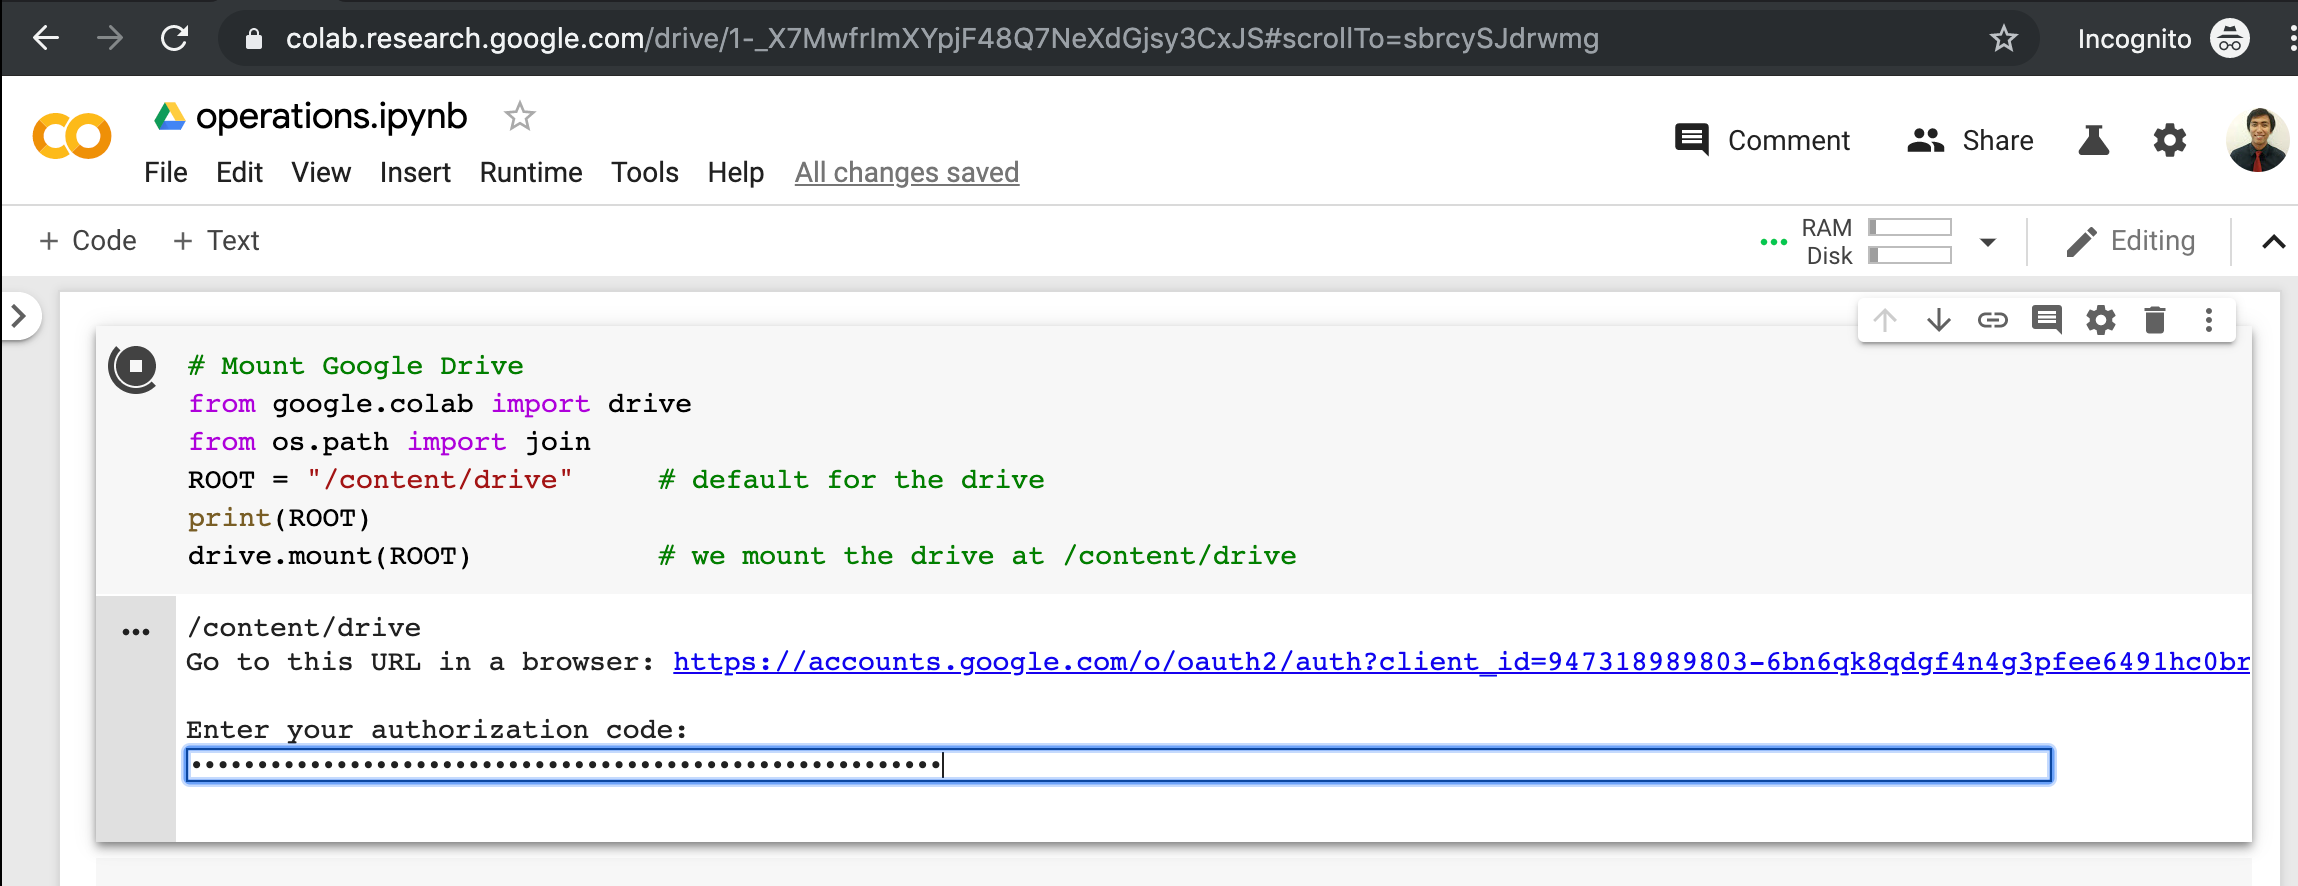
Task: Move cell down with arrow icon
Action: point(1939,320)
